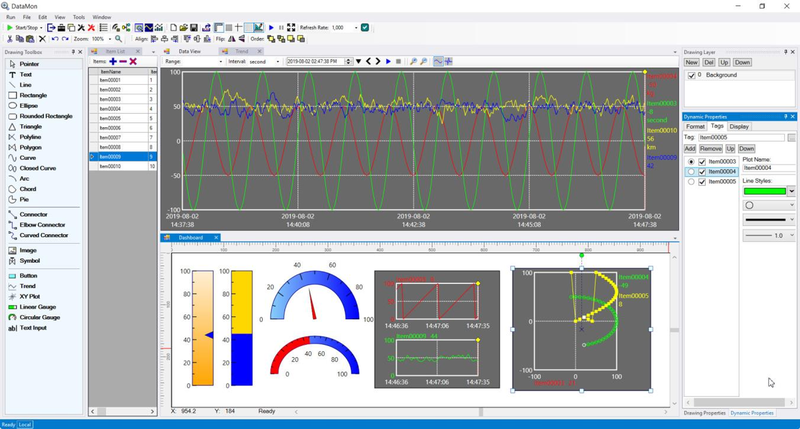Viewport: 800px width, 429px height.
Task: Click the Save floppy disk icon
Action: 194,28
